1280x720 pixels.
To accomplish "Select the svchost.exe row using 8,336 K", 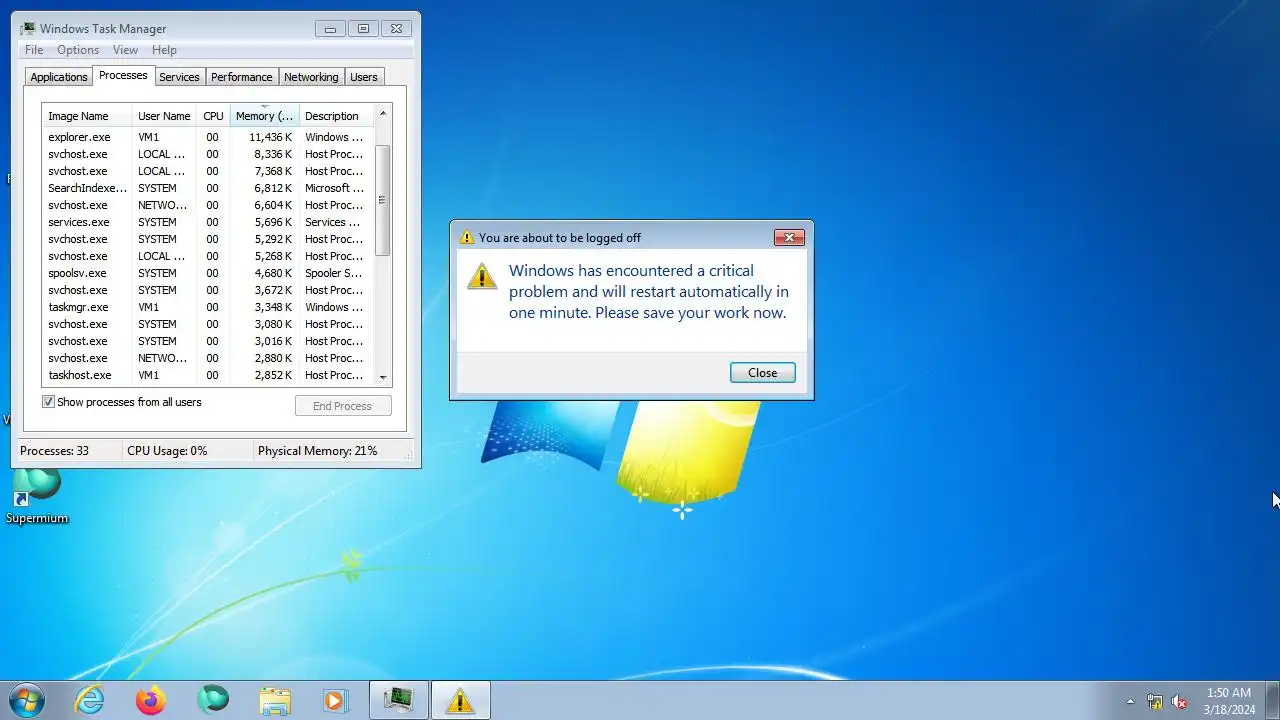I will click(x=208, y=154).
